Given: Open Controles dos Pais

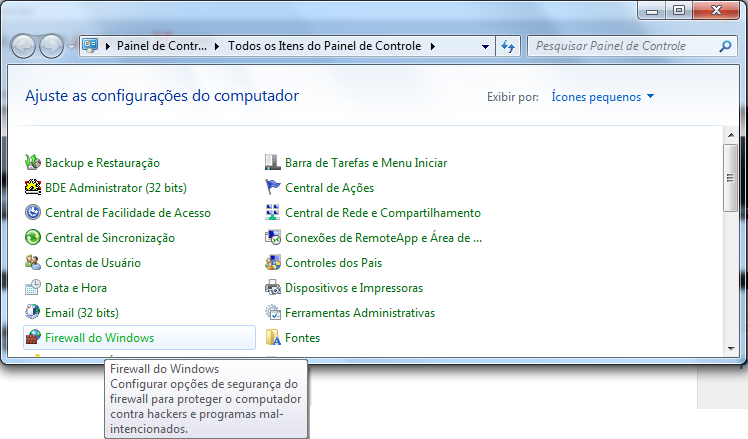Looking at the screenshot, I should pyautogui.click(x=333, y=262).
